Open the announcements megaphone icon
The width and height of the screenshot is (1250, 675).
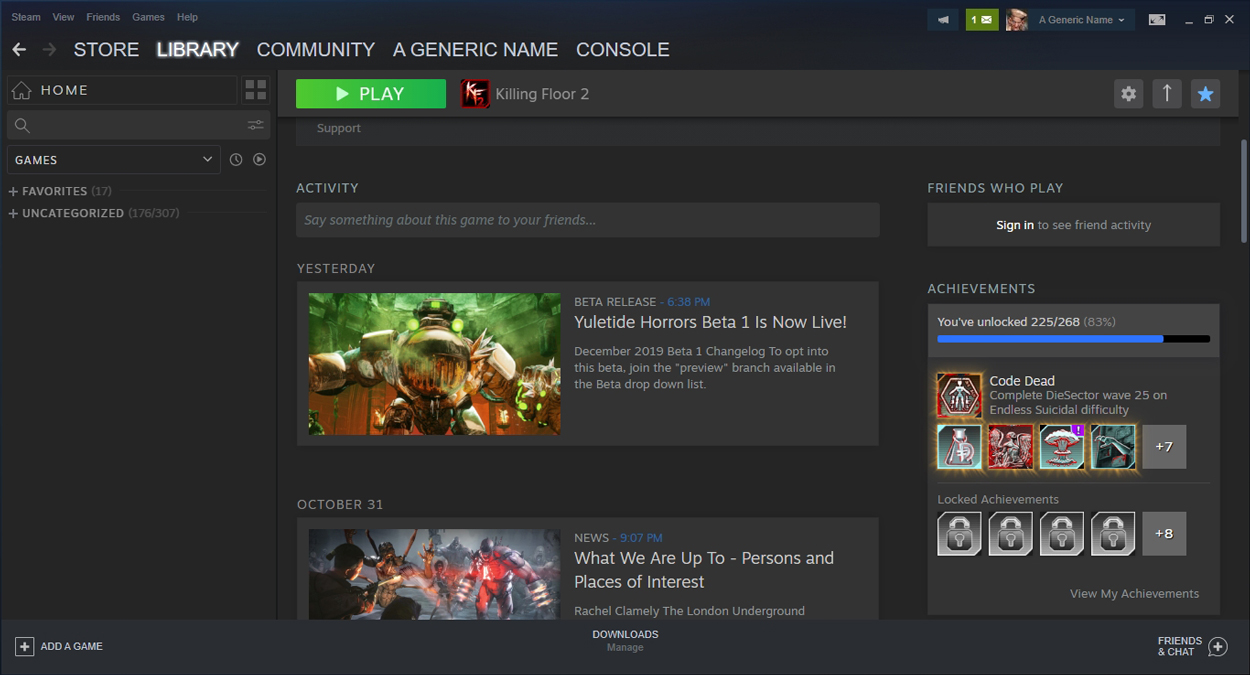[942, 19]
